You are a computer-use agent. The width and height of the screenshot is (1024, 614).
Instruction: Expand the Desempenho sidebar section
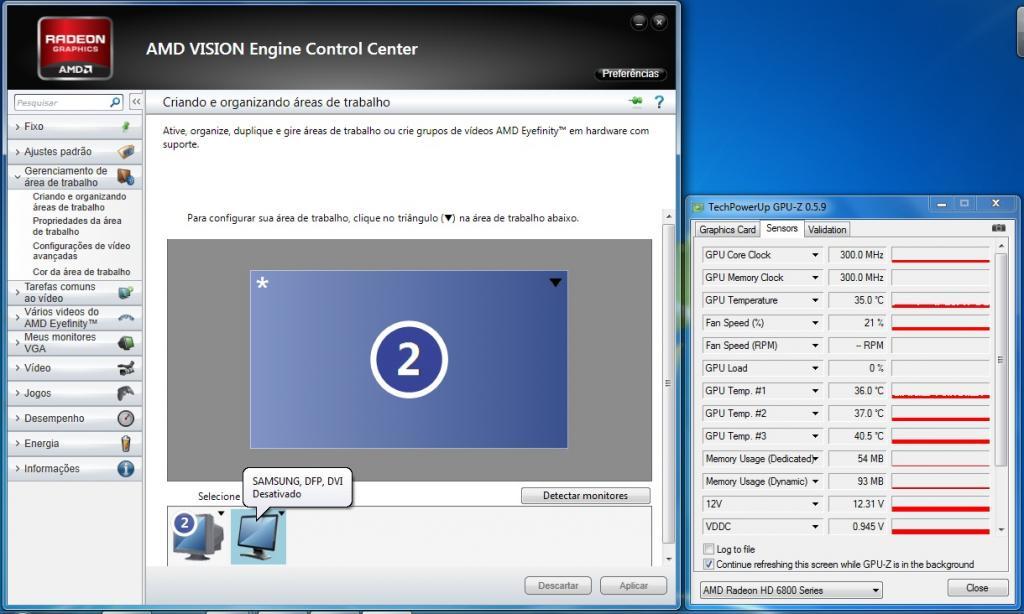point(18,418)
